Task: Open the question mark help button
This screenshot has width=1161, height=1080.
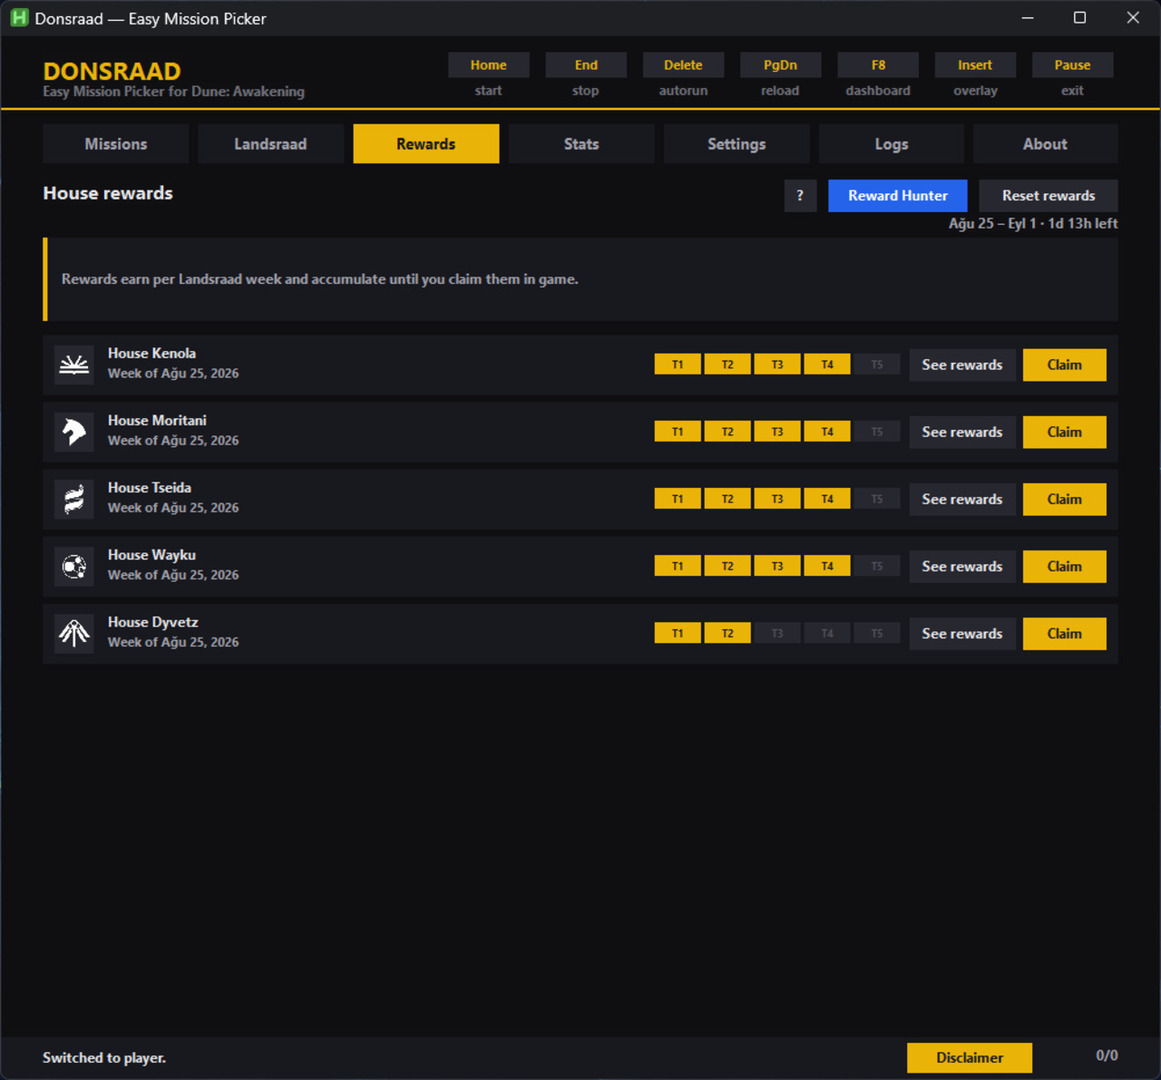Action: (x=800, y=195)
